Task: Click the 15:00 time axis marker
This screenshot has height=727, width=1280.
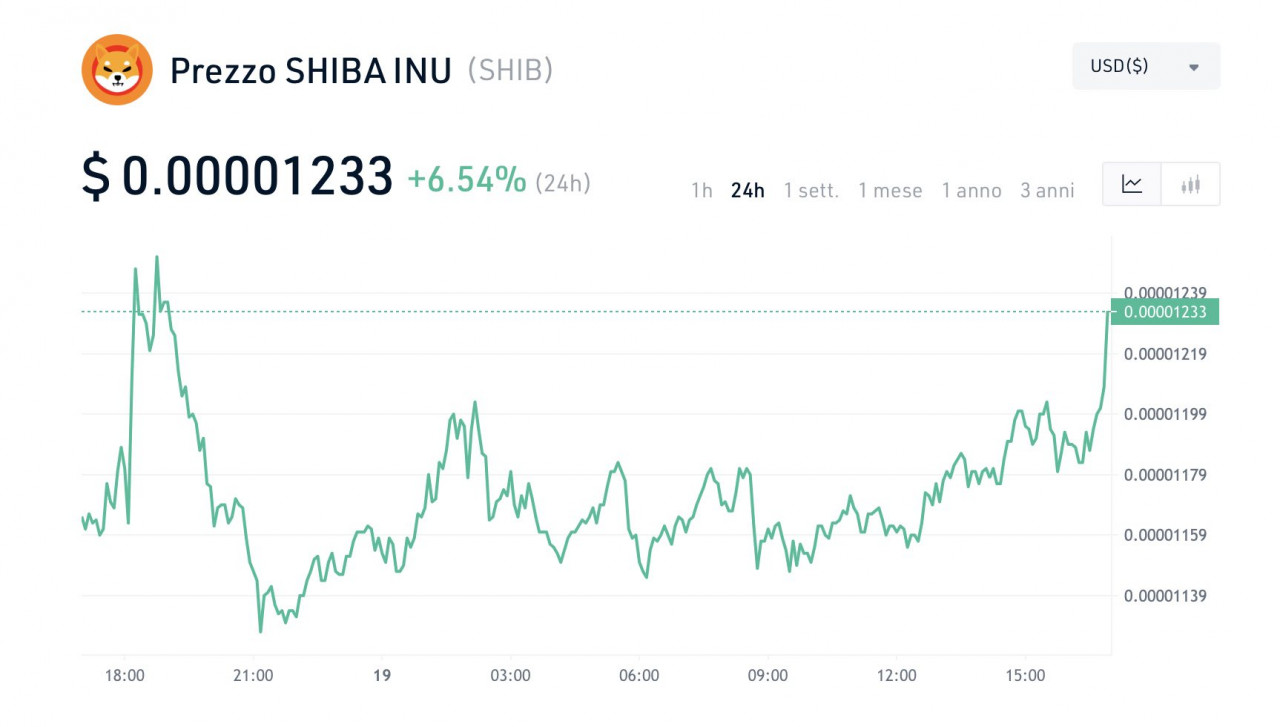Action: pos(1025,676)
